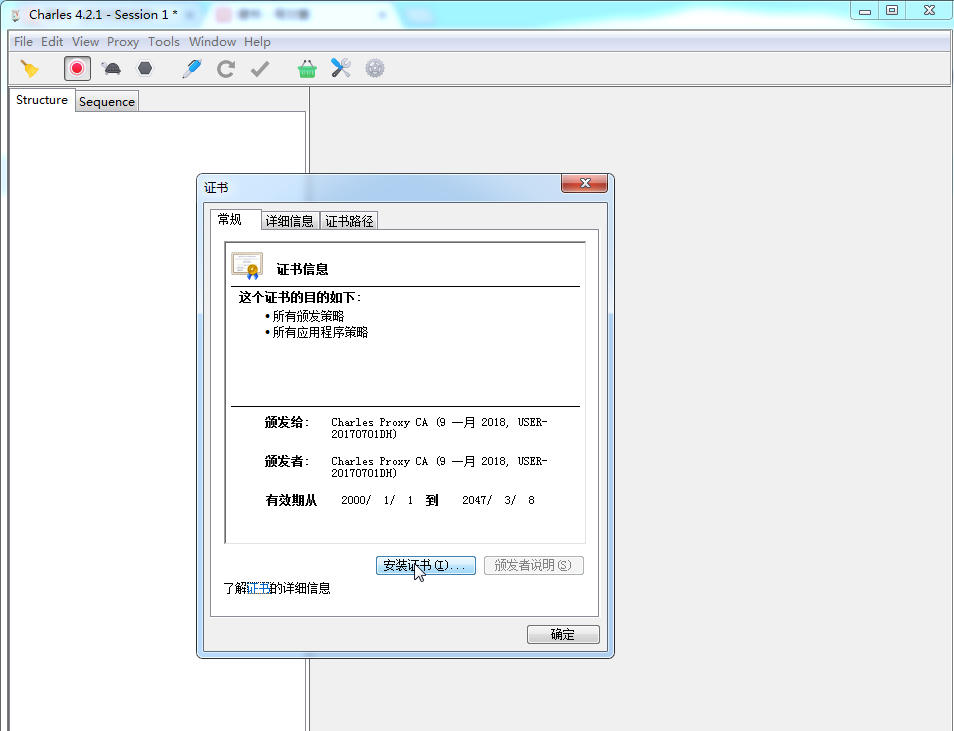Switch to the Sequence tab

tap(106, 101)
